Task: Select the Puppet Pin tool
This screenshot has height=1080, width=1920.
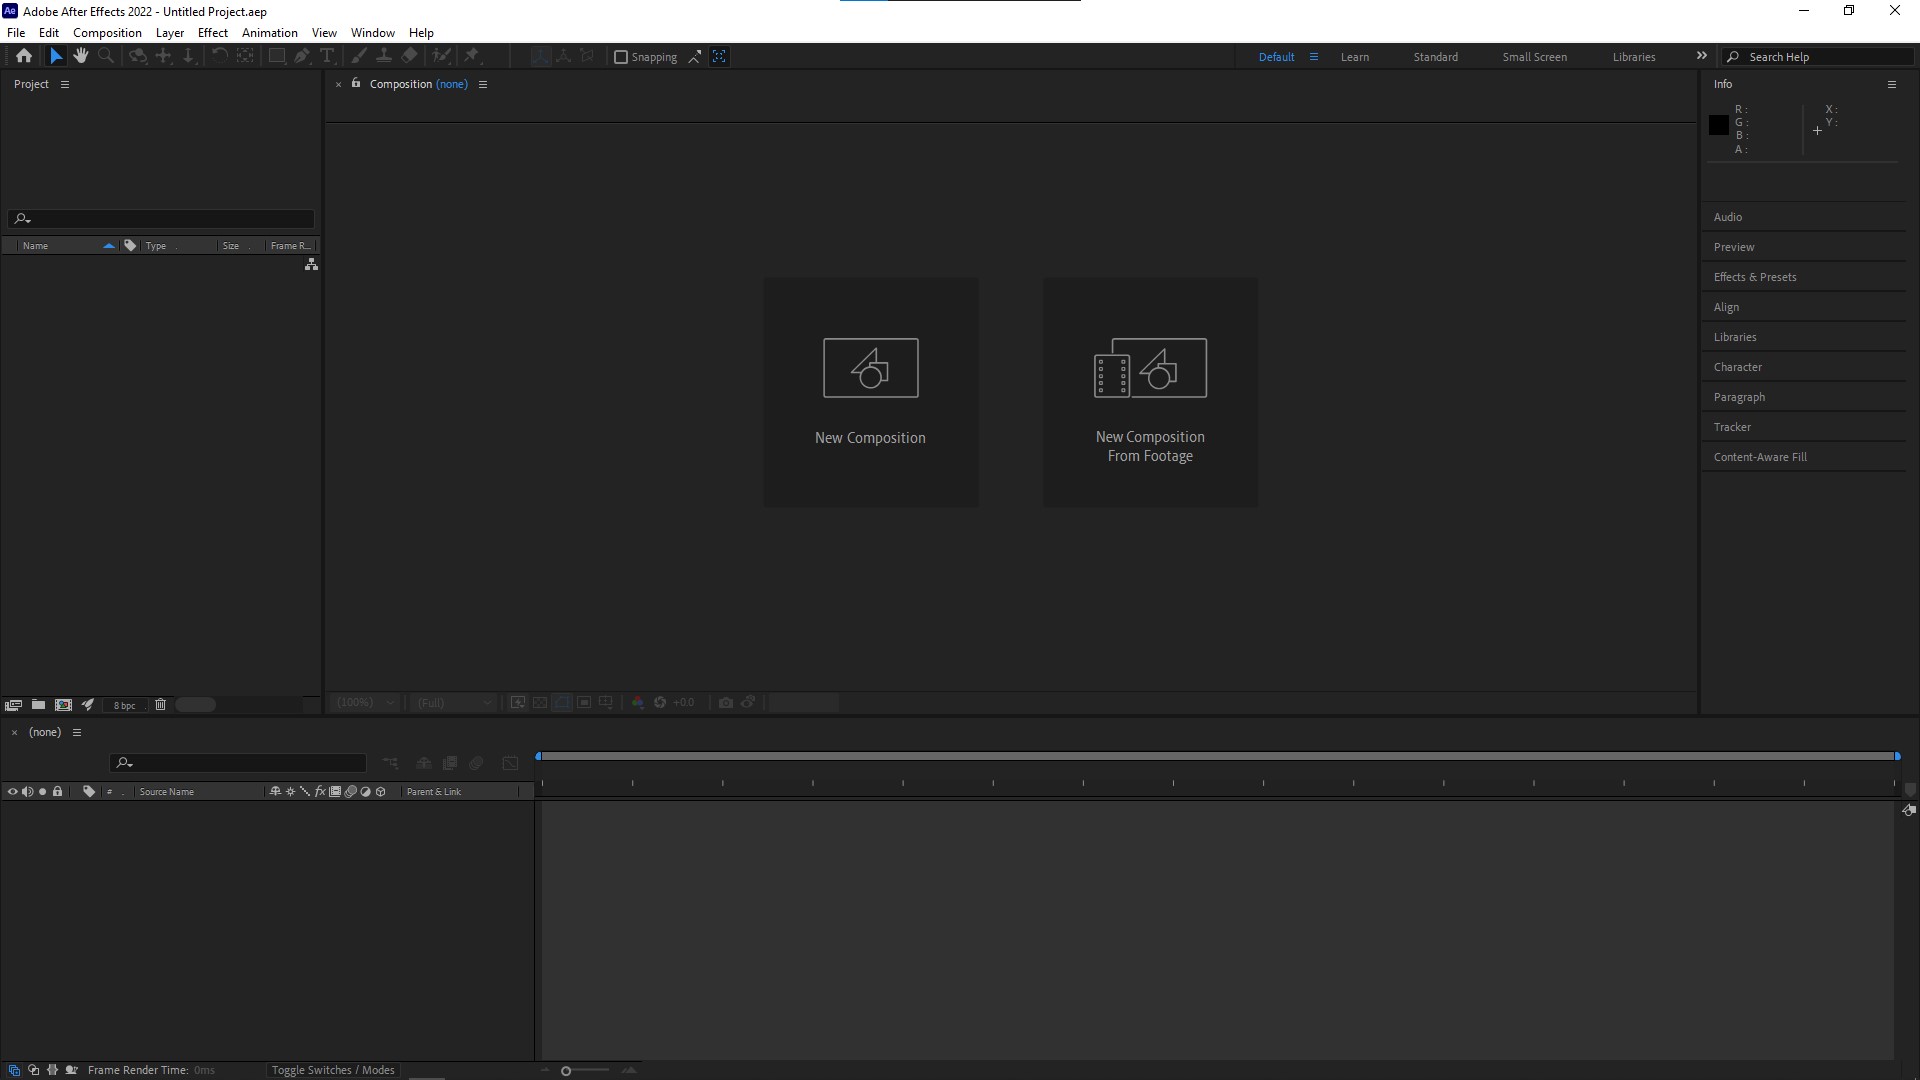Action: [472, 56]
